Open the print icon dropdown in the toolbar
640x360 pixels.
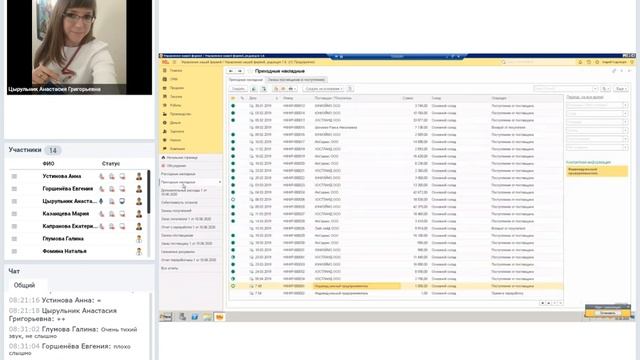point(291,89)
